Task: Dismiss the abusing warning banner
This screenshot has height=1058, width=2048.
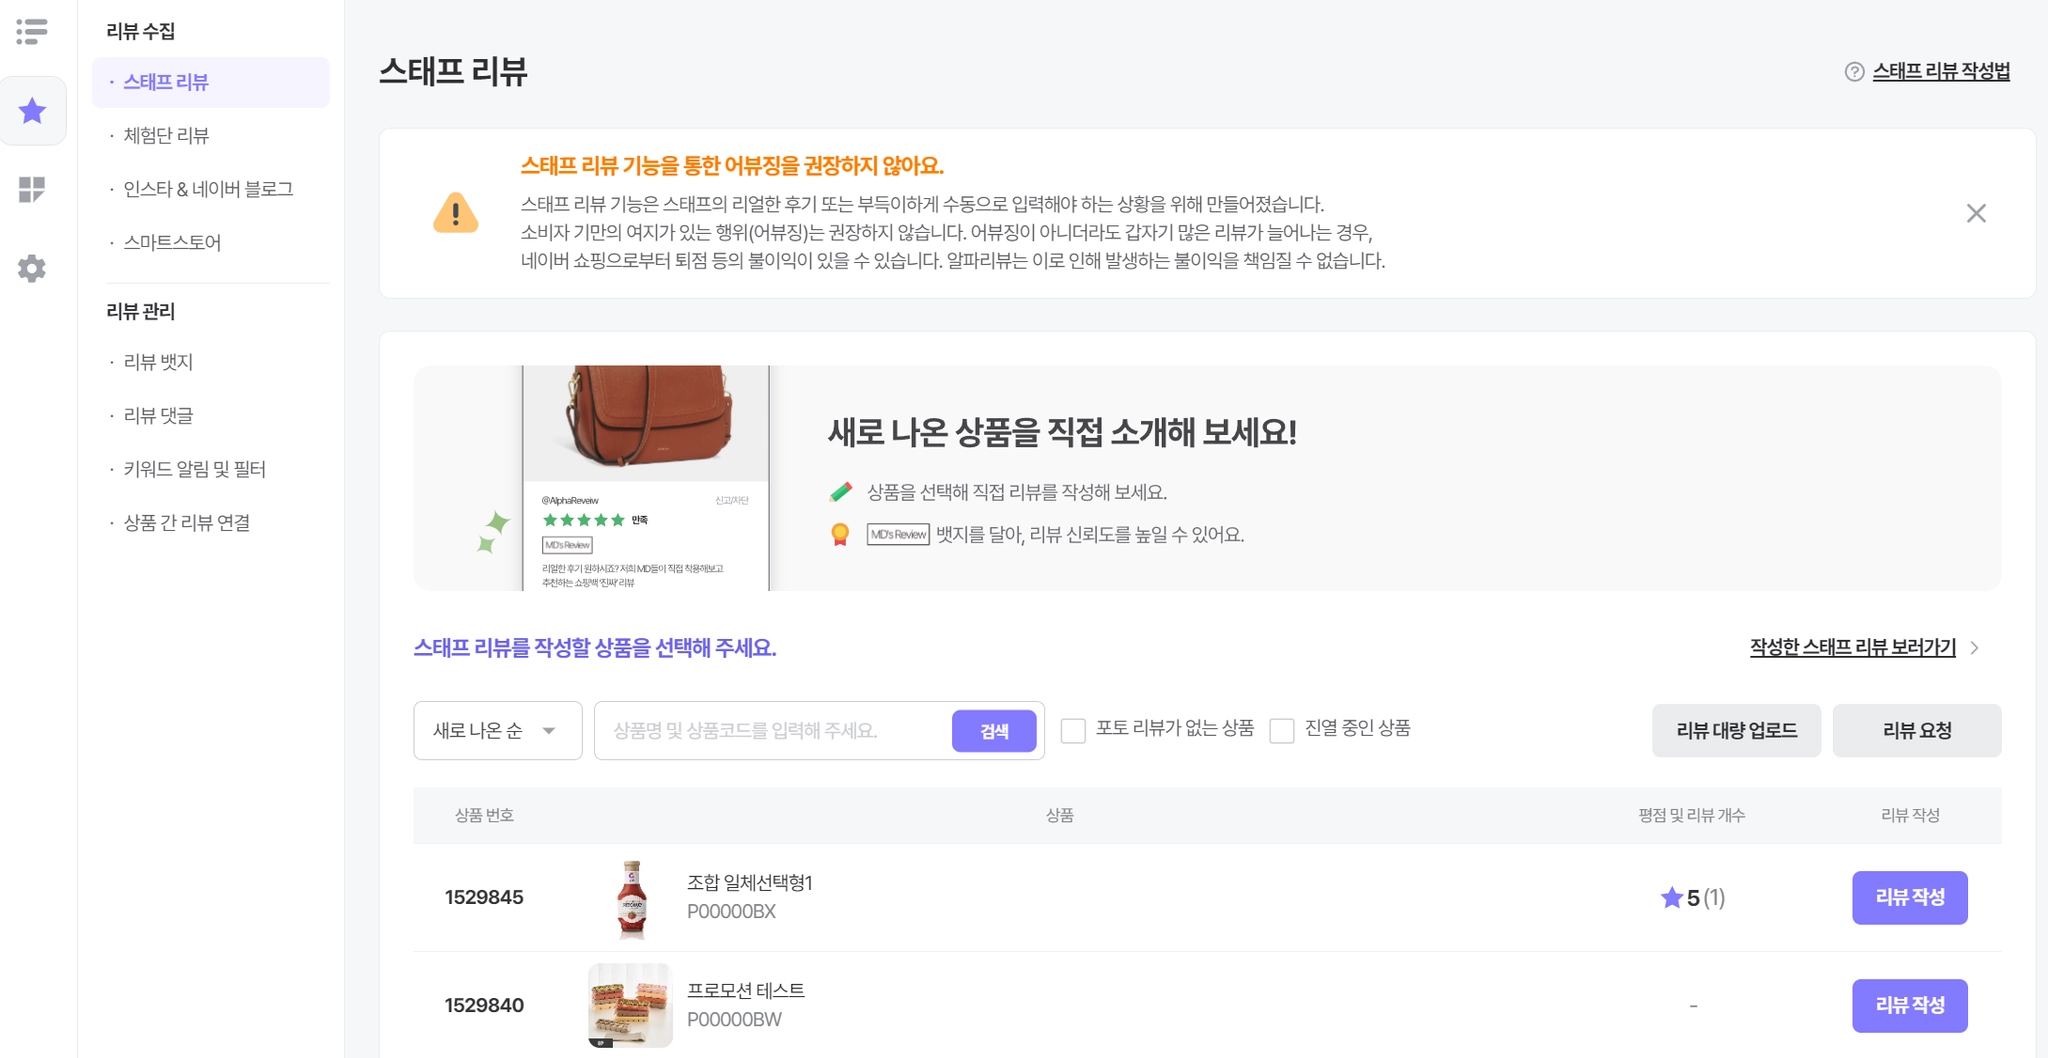Action: coord(1976,213)
